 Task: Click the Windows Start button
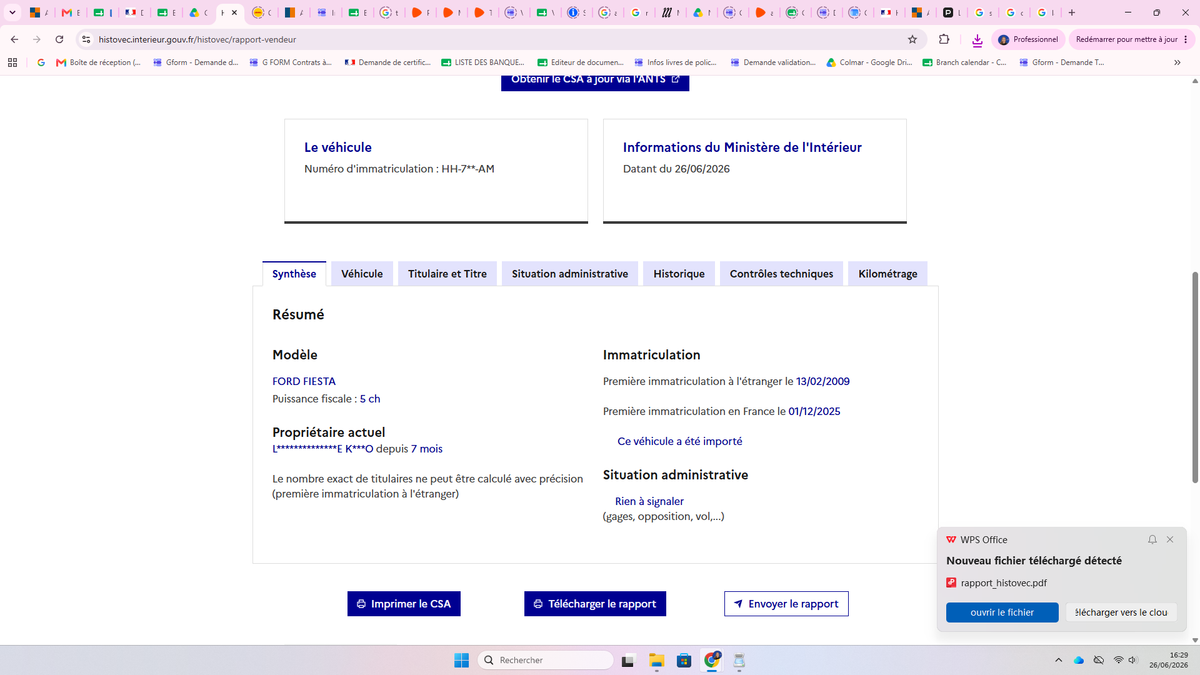click(x=461, y=660)
